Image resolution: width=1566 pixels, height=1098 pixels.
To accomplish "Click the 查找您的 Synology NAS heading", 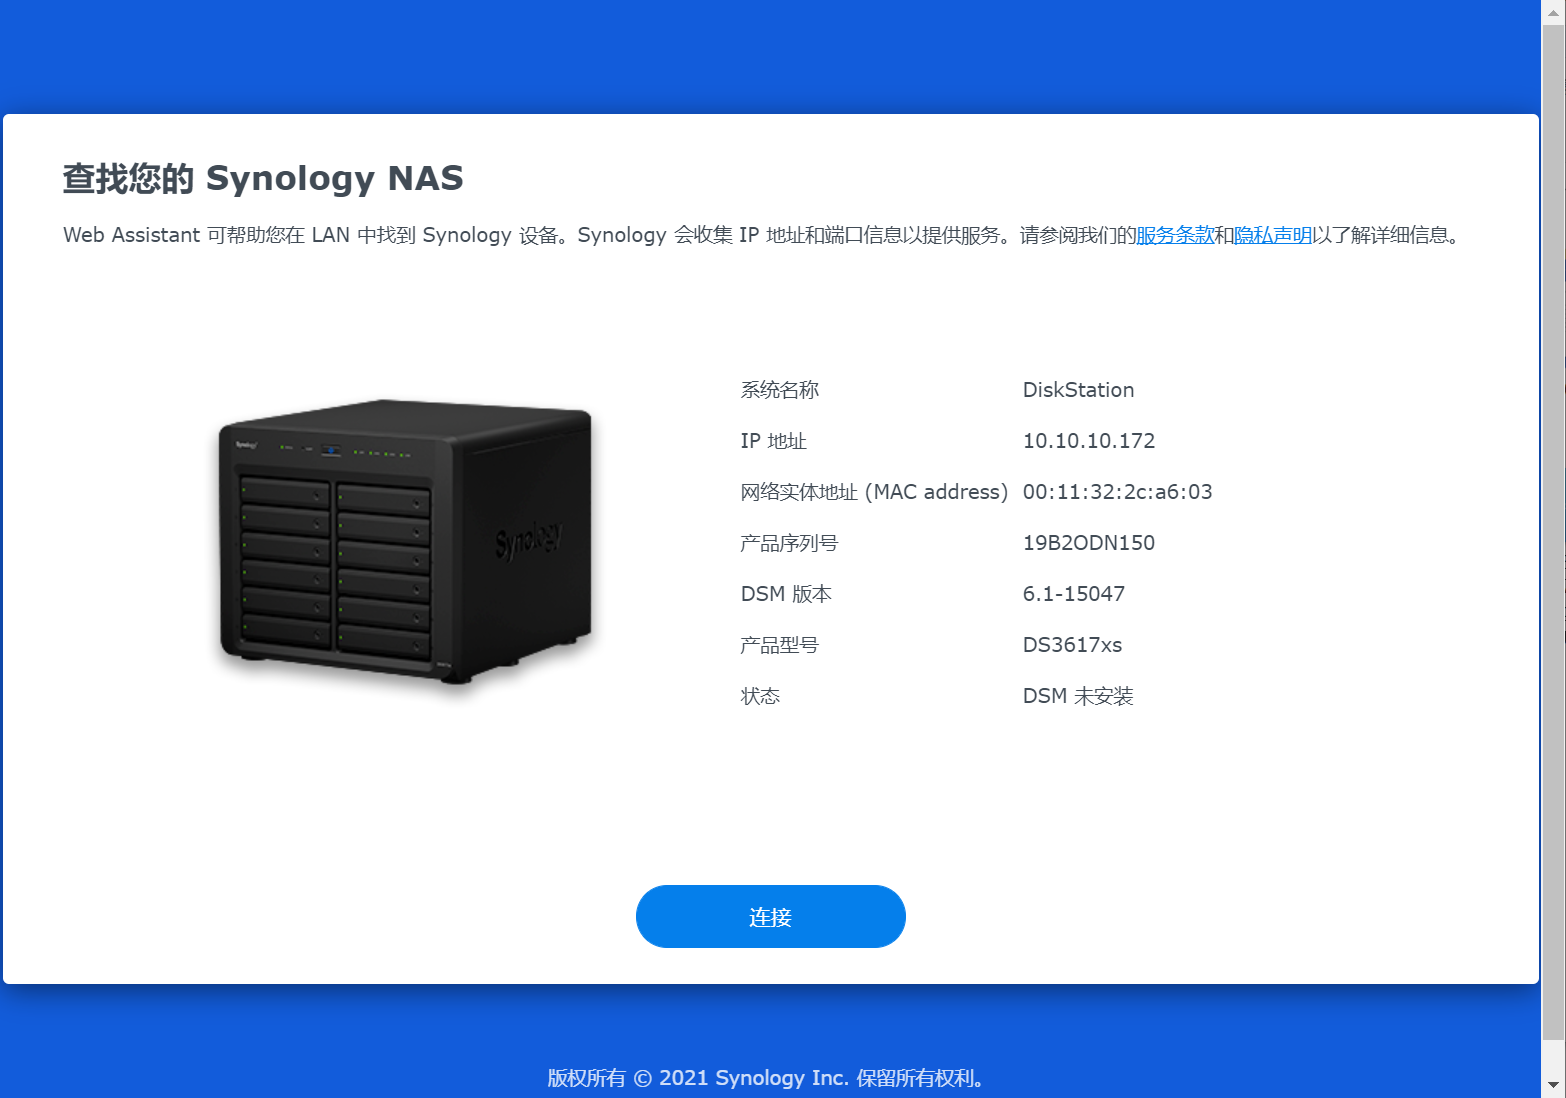I will 263,178.
